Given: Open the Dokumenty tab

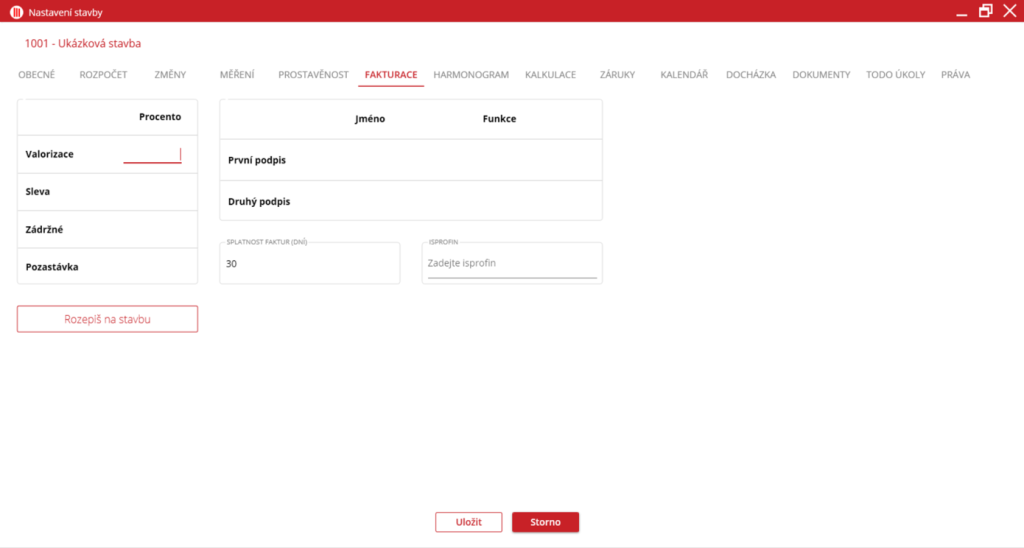Looking at the screenshot, I should point(821,75).
